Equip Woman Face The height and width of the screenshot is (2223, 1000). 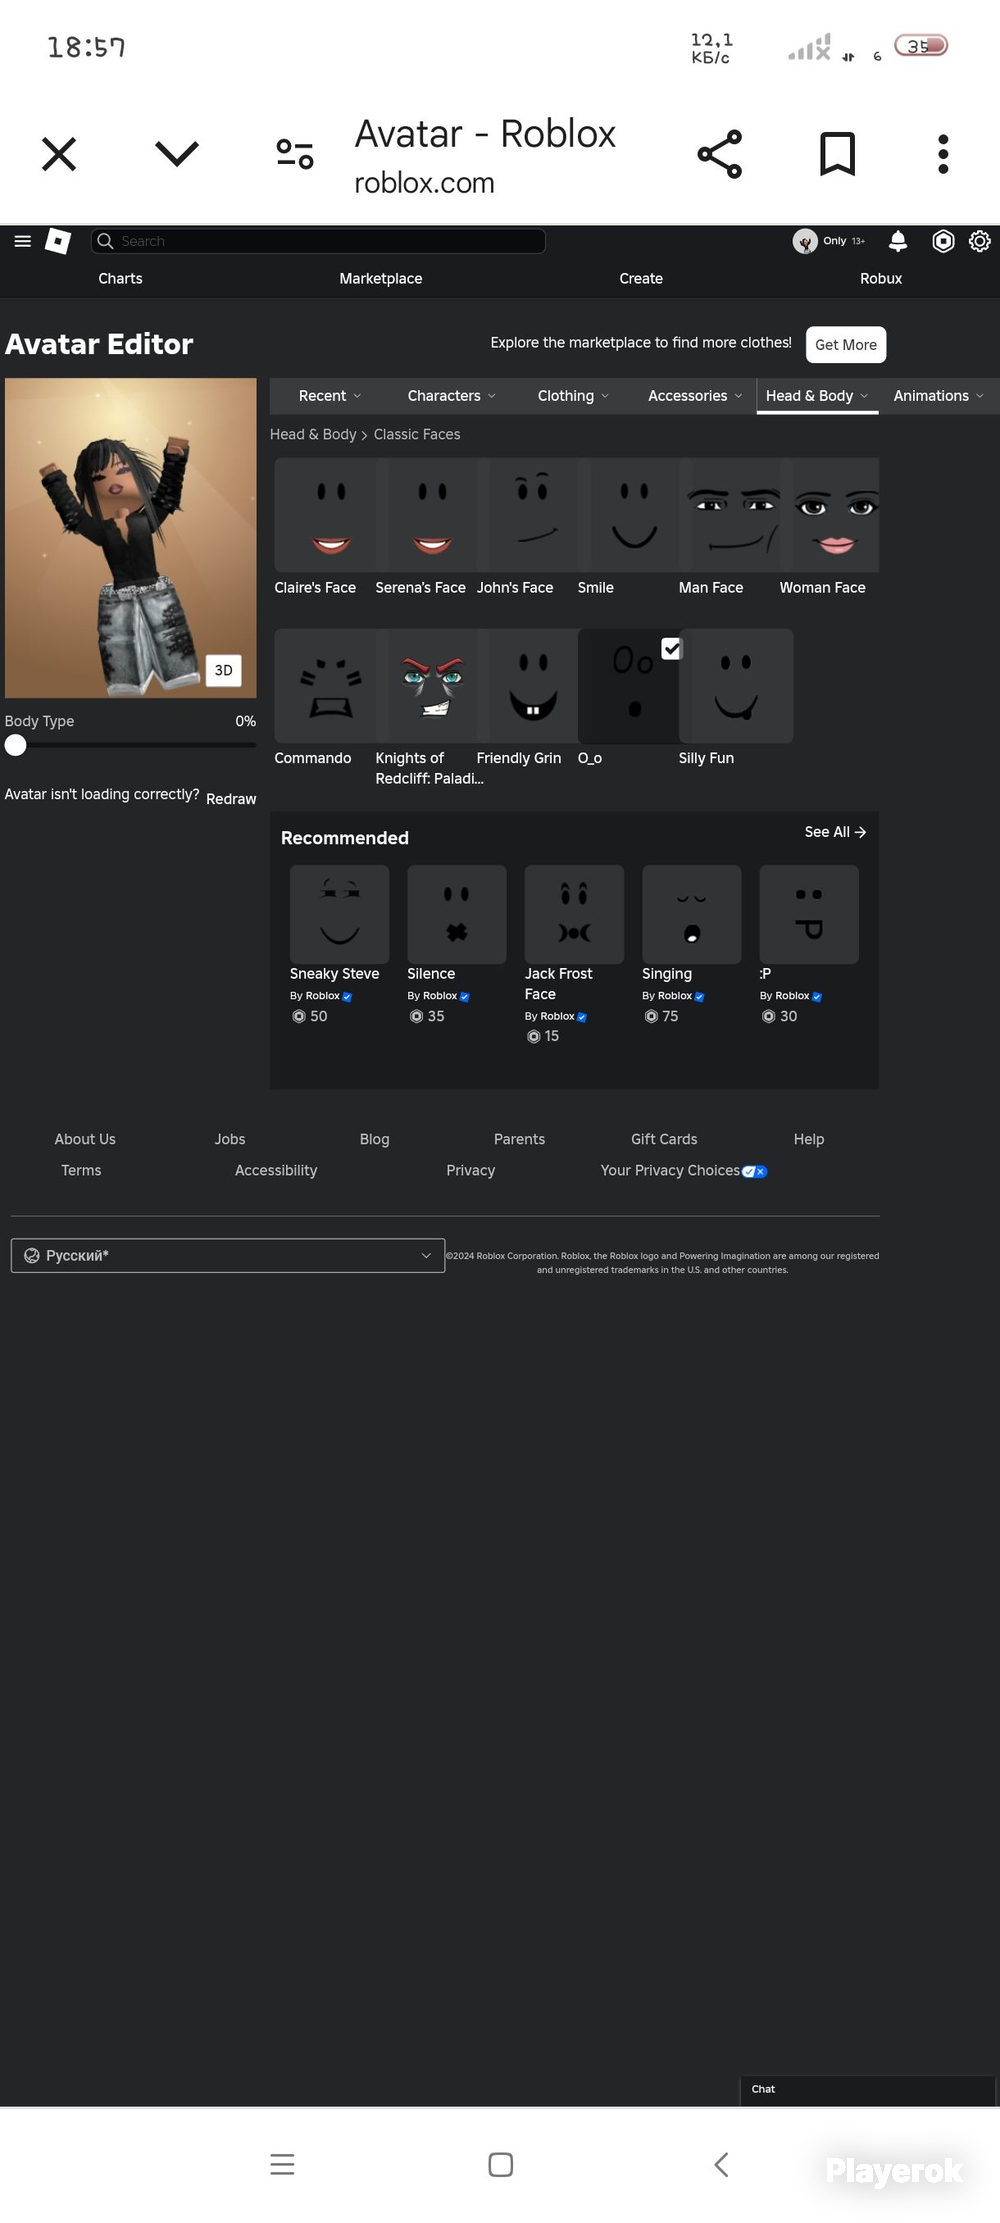[x=830, y=515]
